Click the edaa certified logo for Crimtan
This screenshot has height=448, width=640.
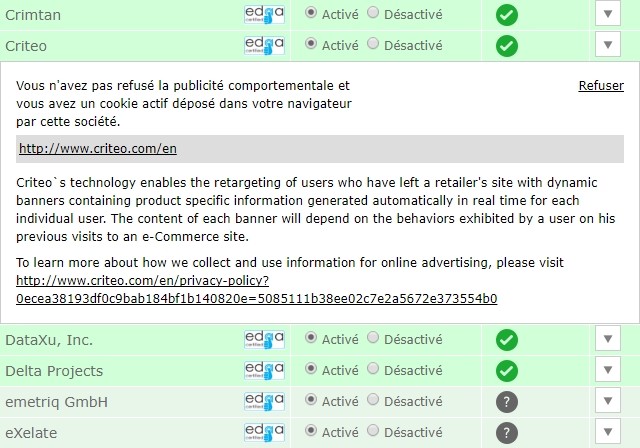(x=264, y=14)
